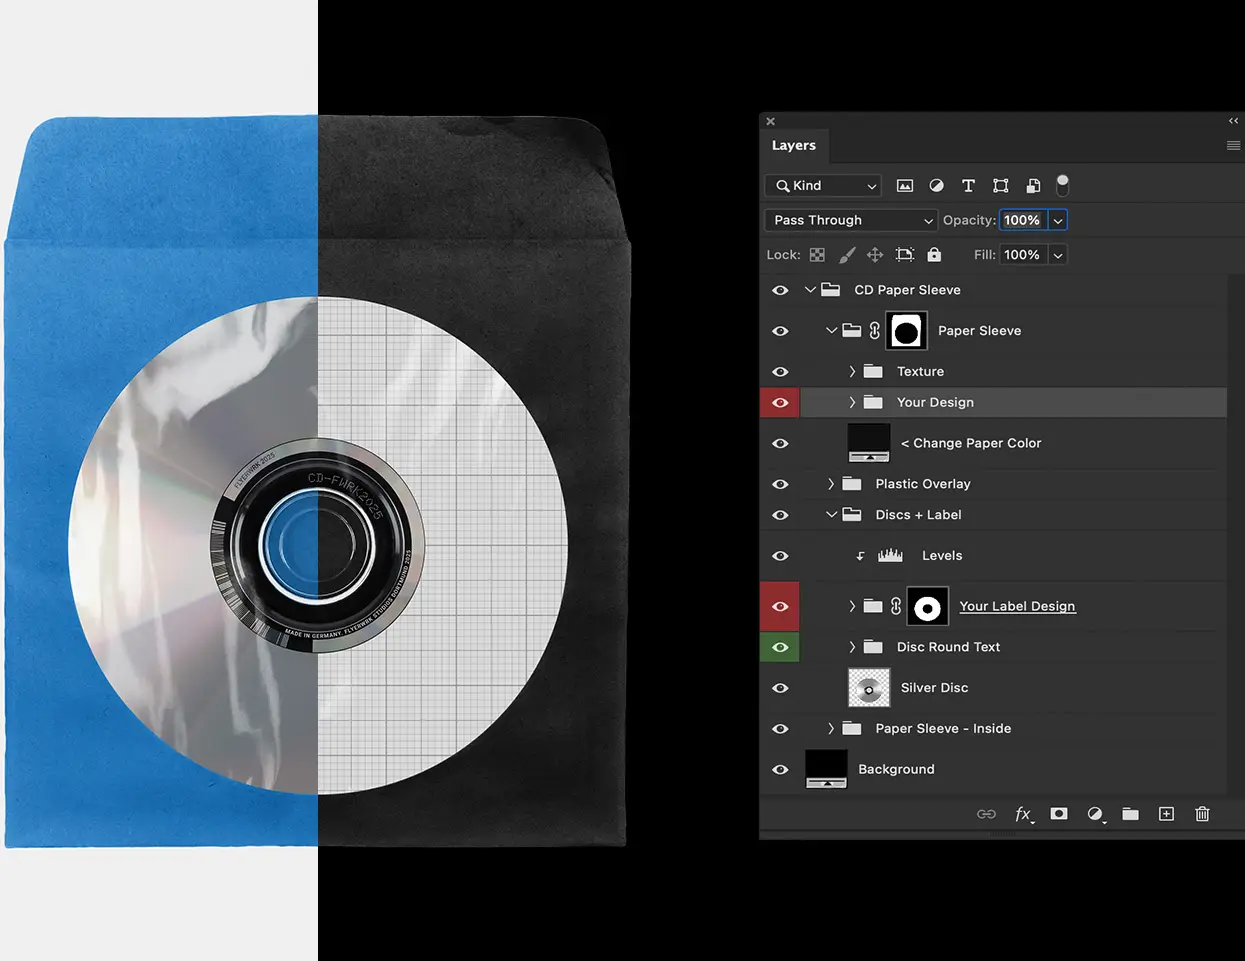Expand the Texture group
The width and height of the screenshot is (1245, 961).
[852, 371]
